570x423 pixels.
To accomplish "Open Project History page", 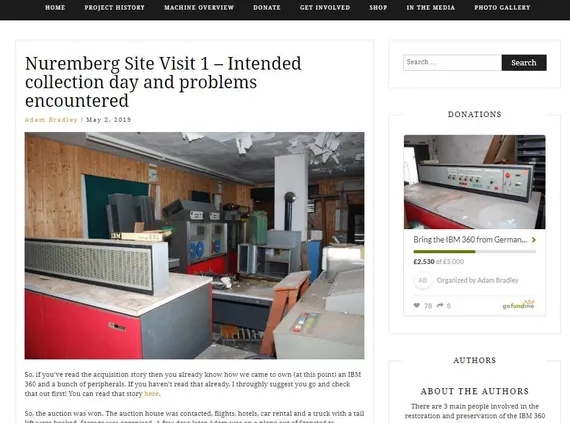I will point(115,8).
